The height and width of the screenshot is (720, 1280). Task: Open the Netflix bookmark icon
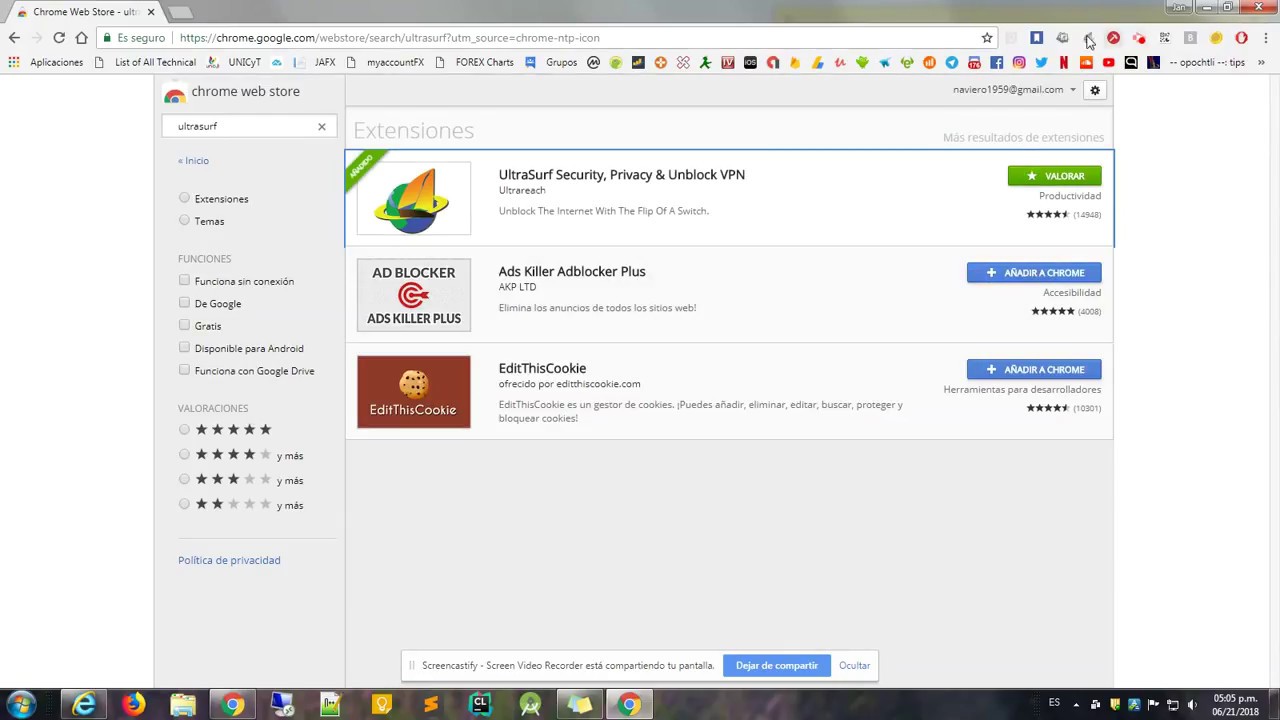pyautogui.click(x=1063, y=62)
